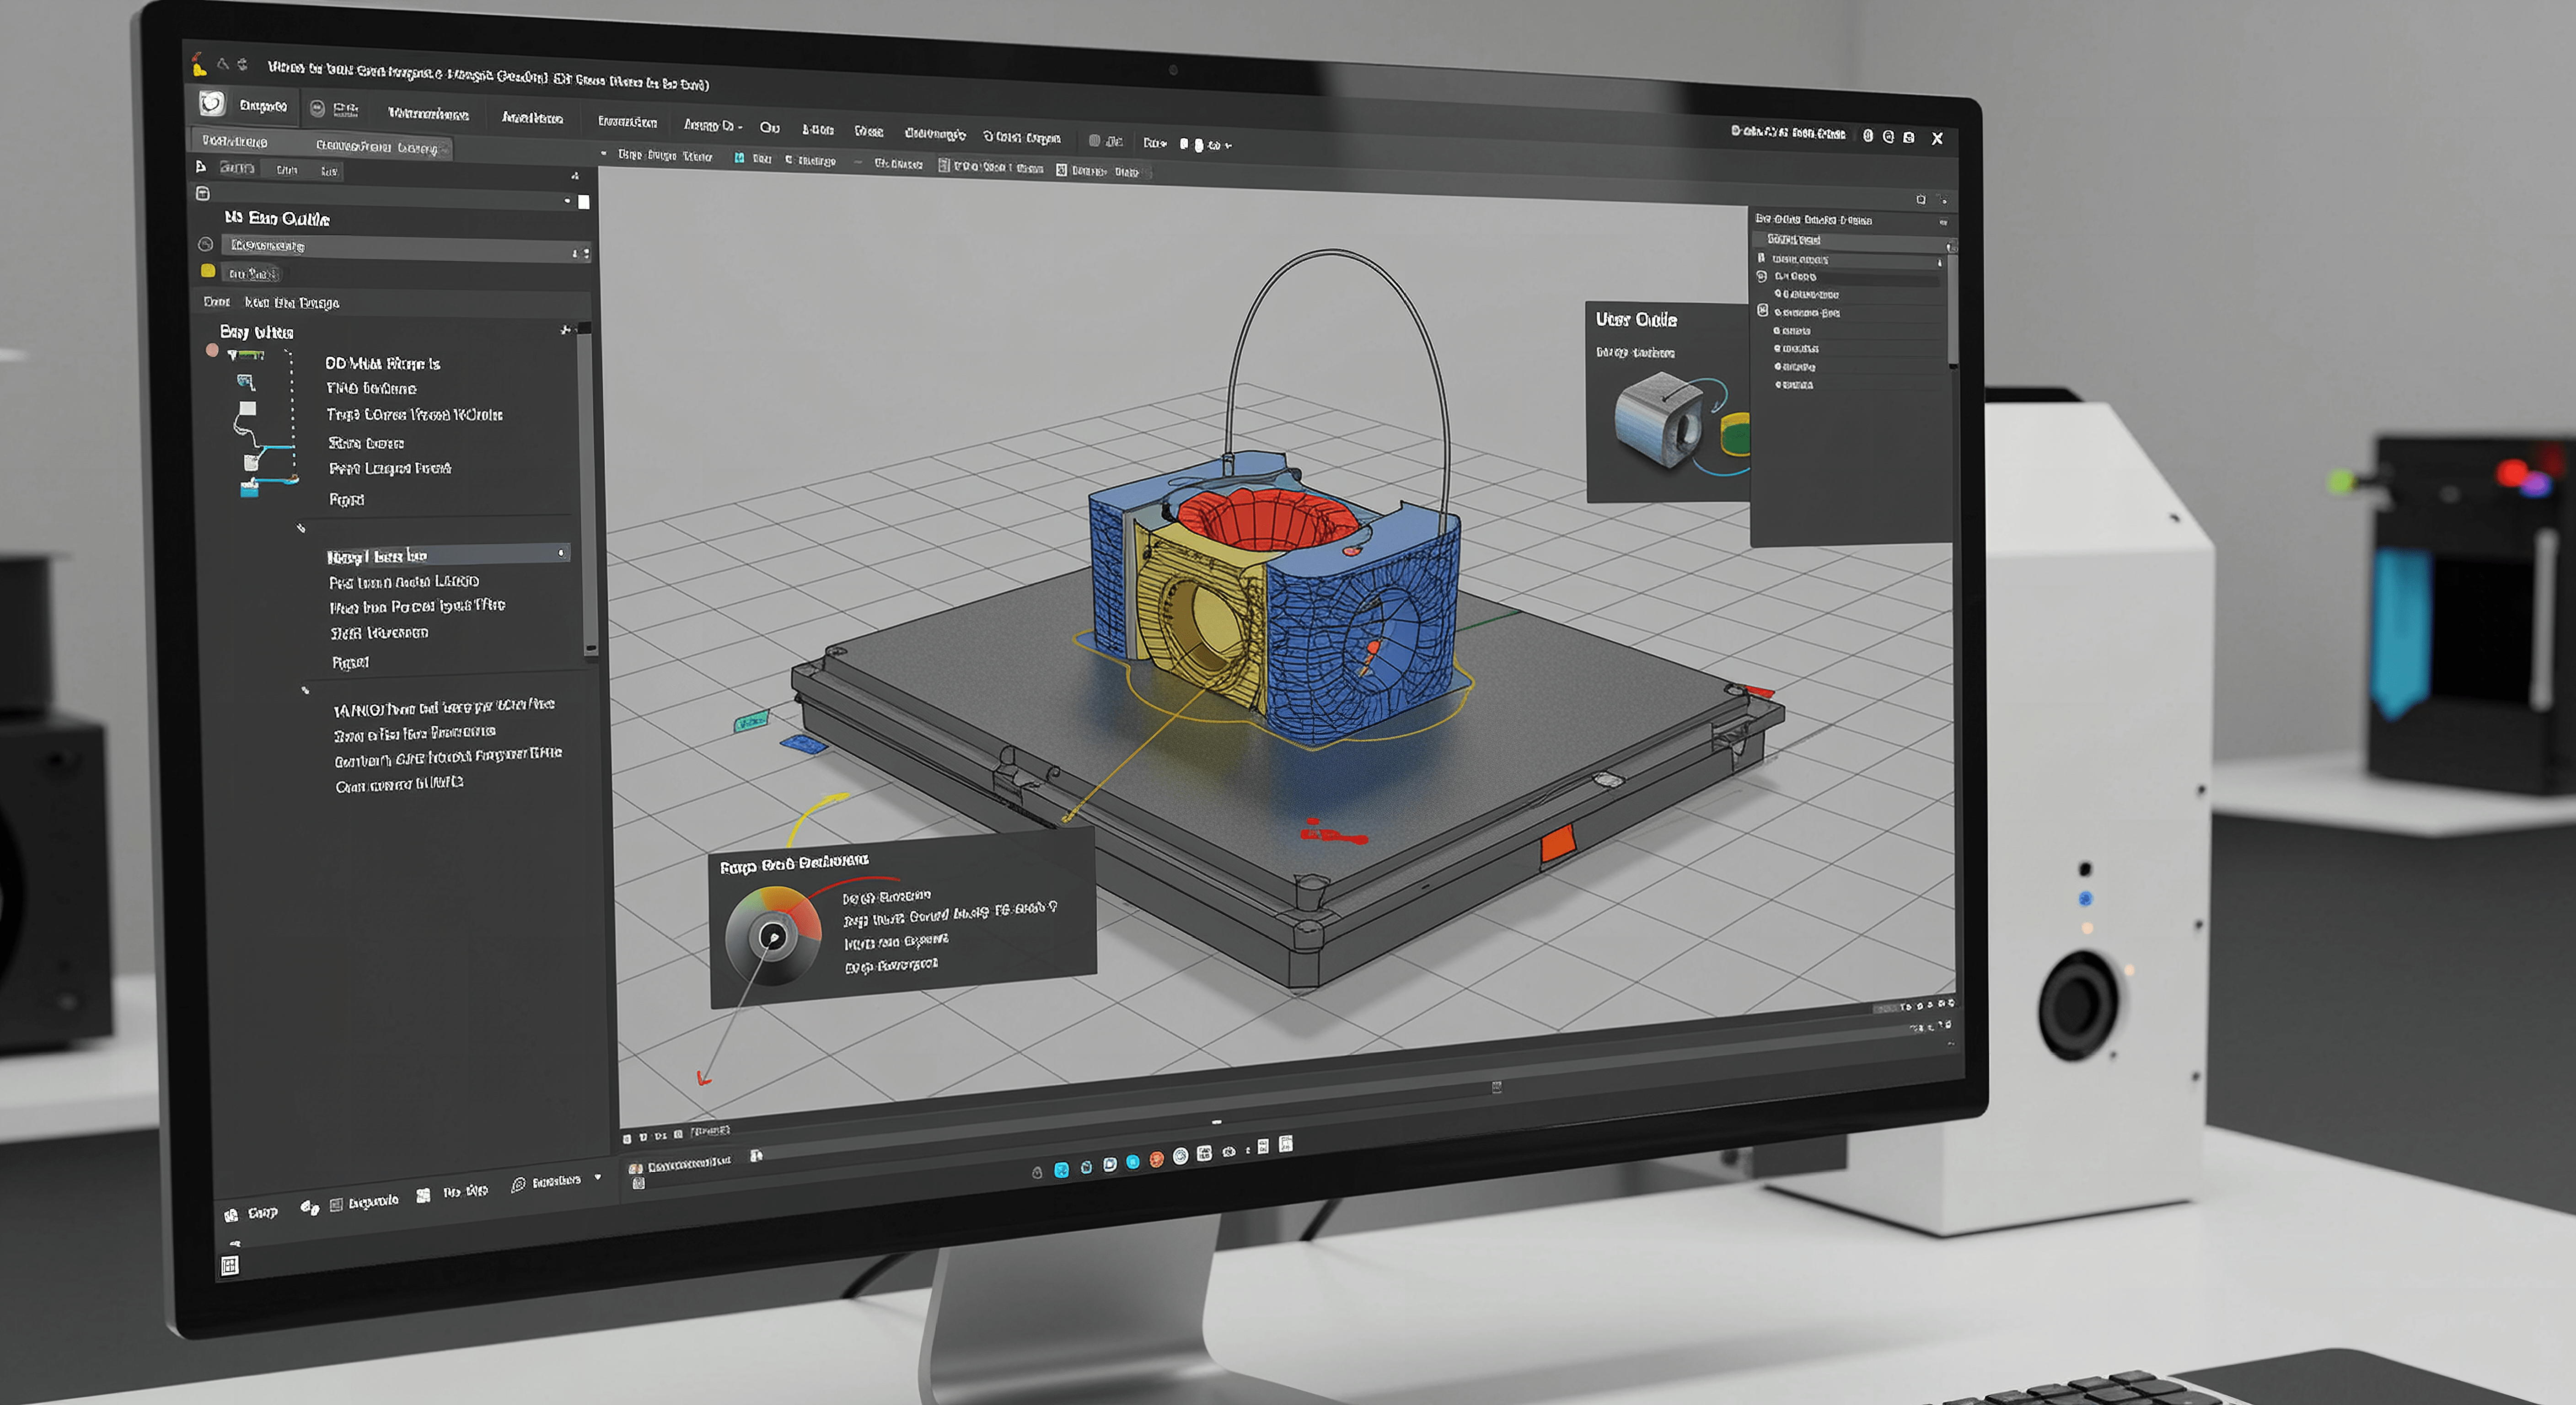Close the application with the white X

click(1937, 138)
